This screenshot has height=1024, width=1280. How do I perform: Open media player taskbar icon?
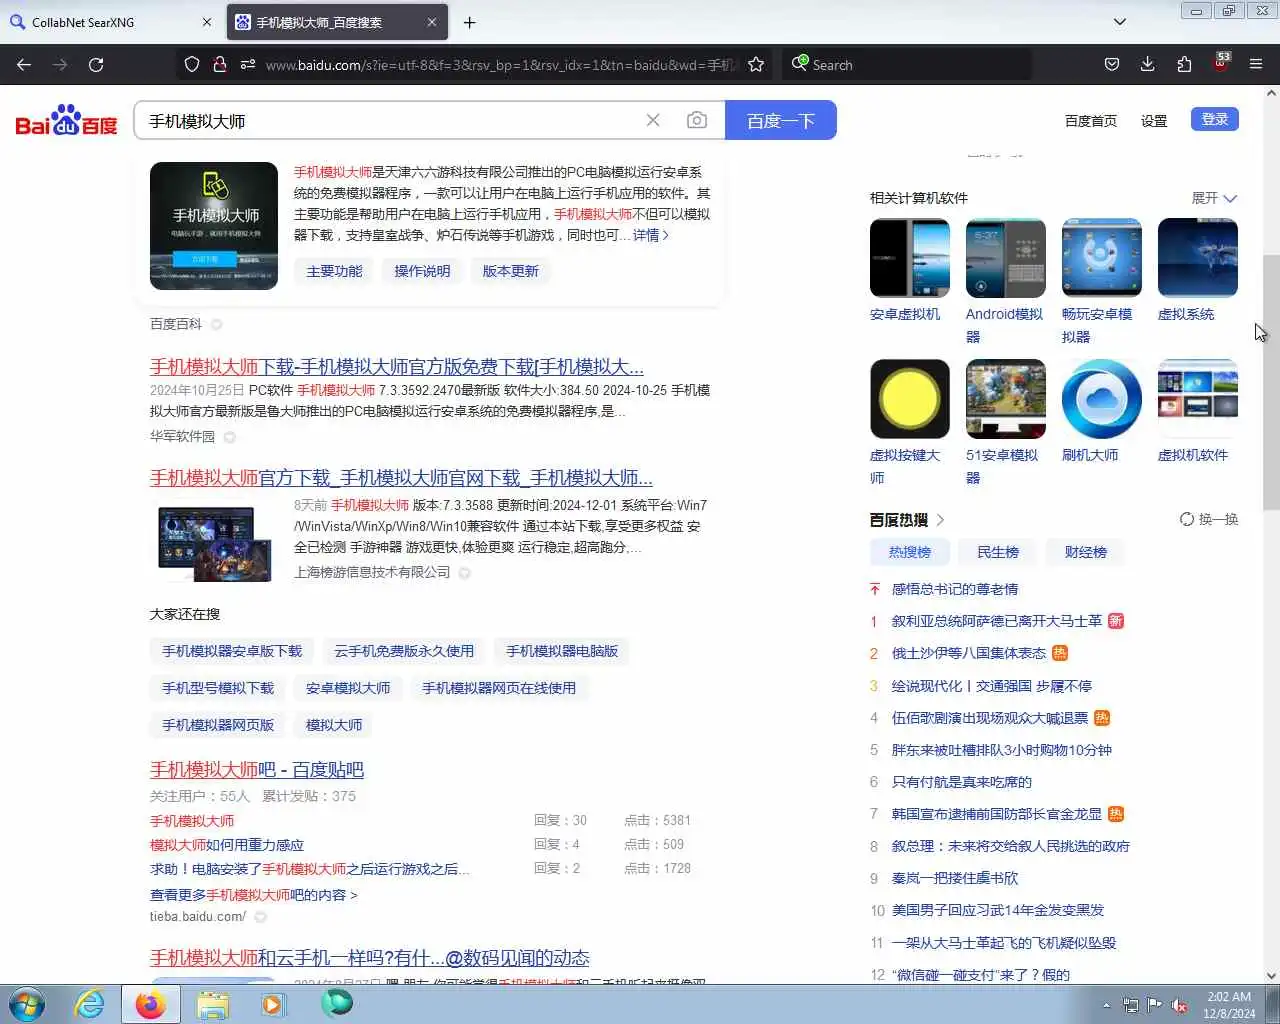click(x=273, y=1004)
